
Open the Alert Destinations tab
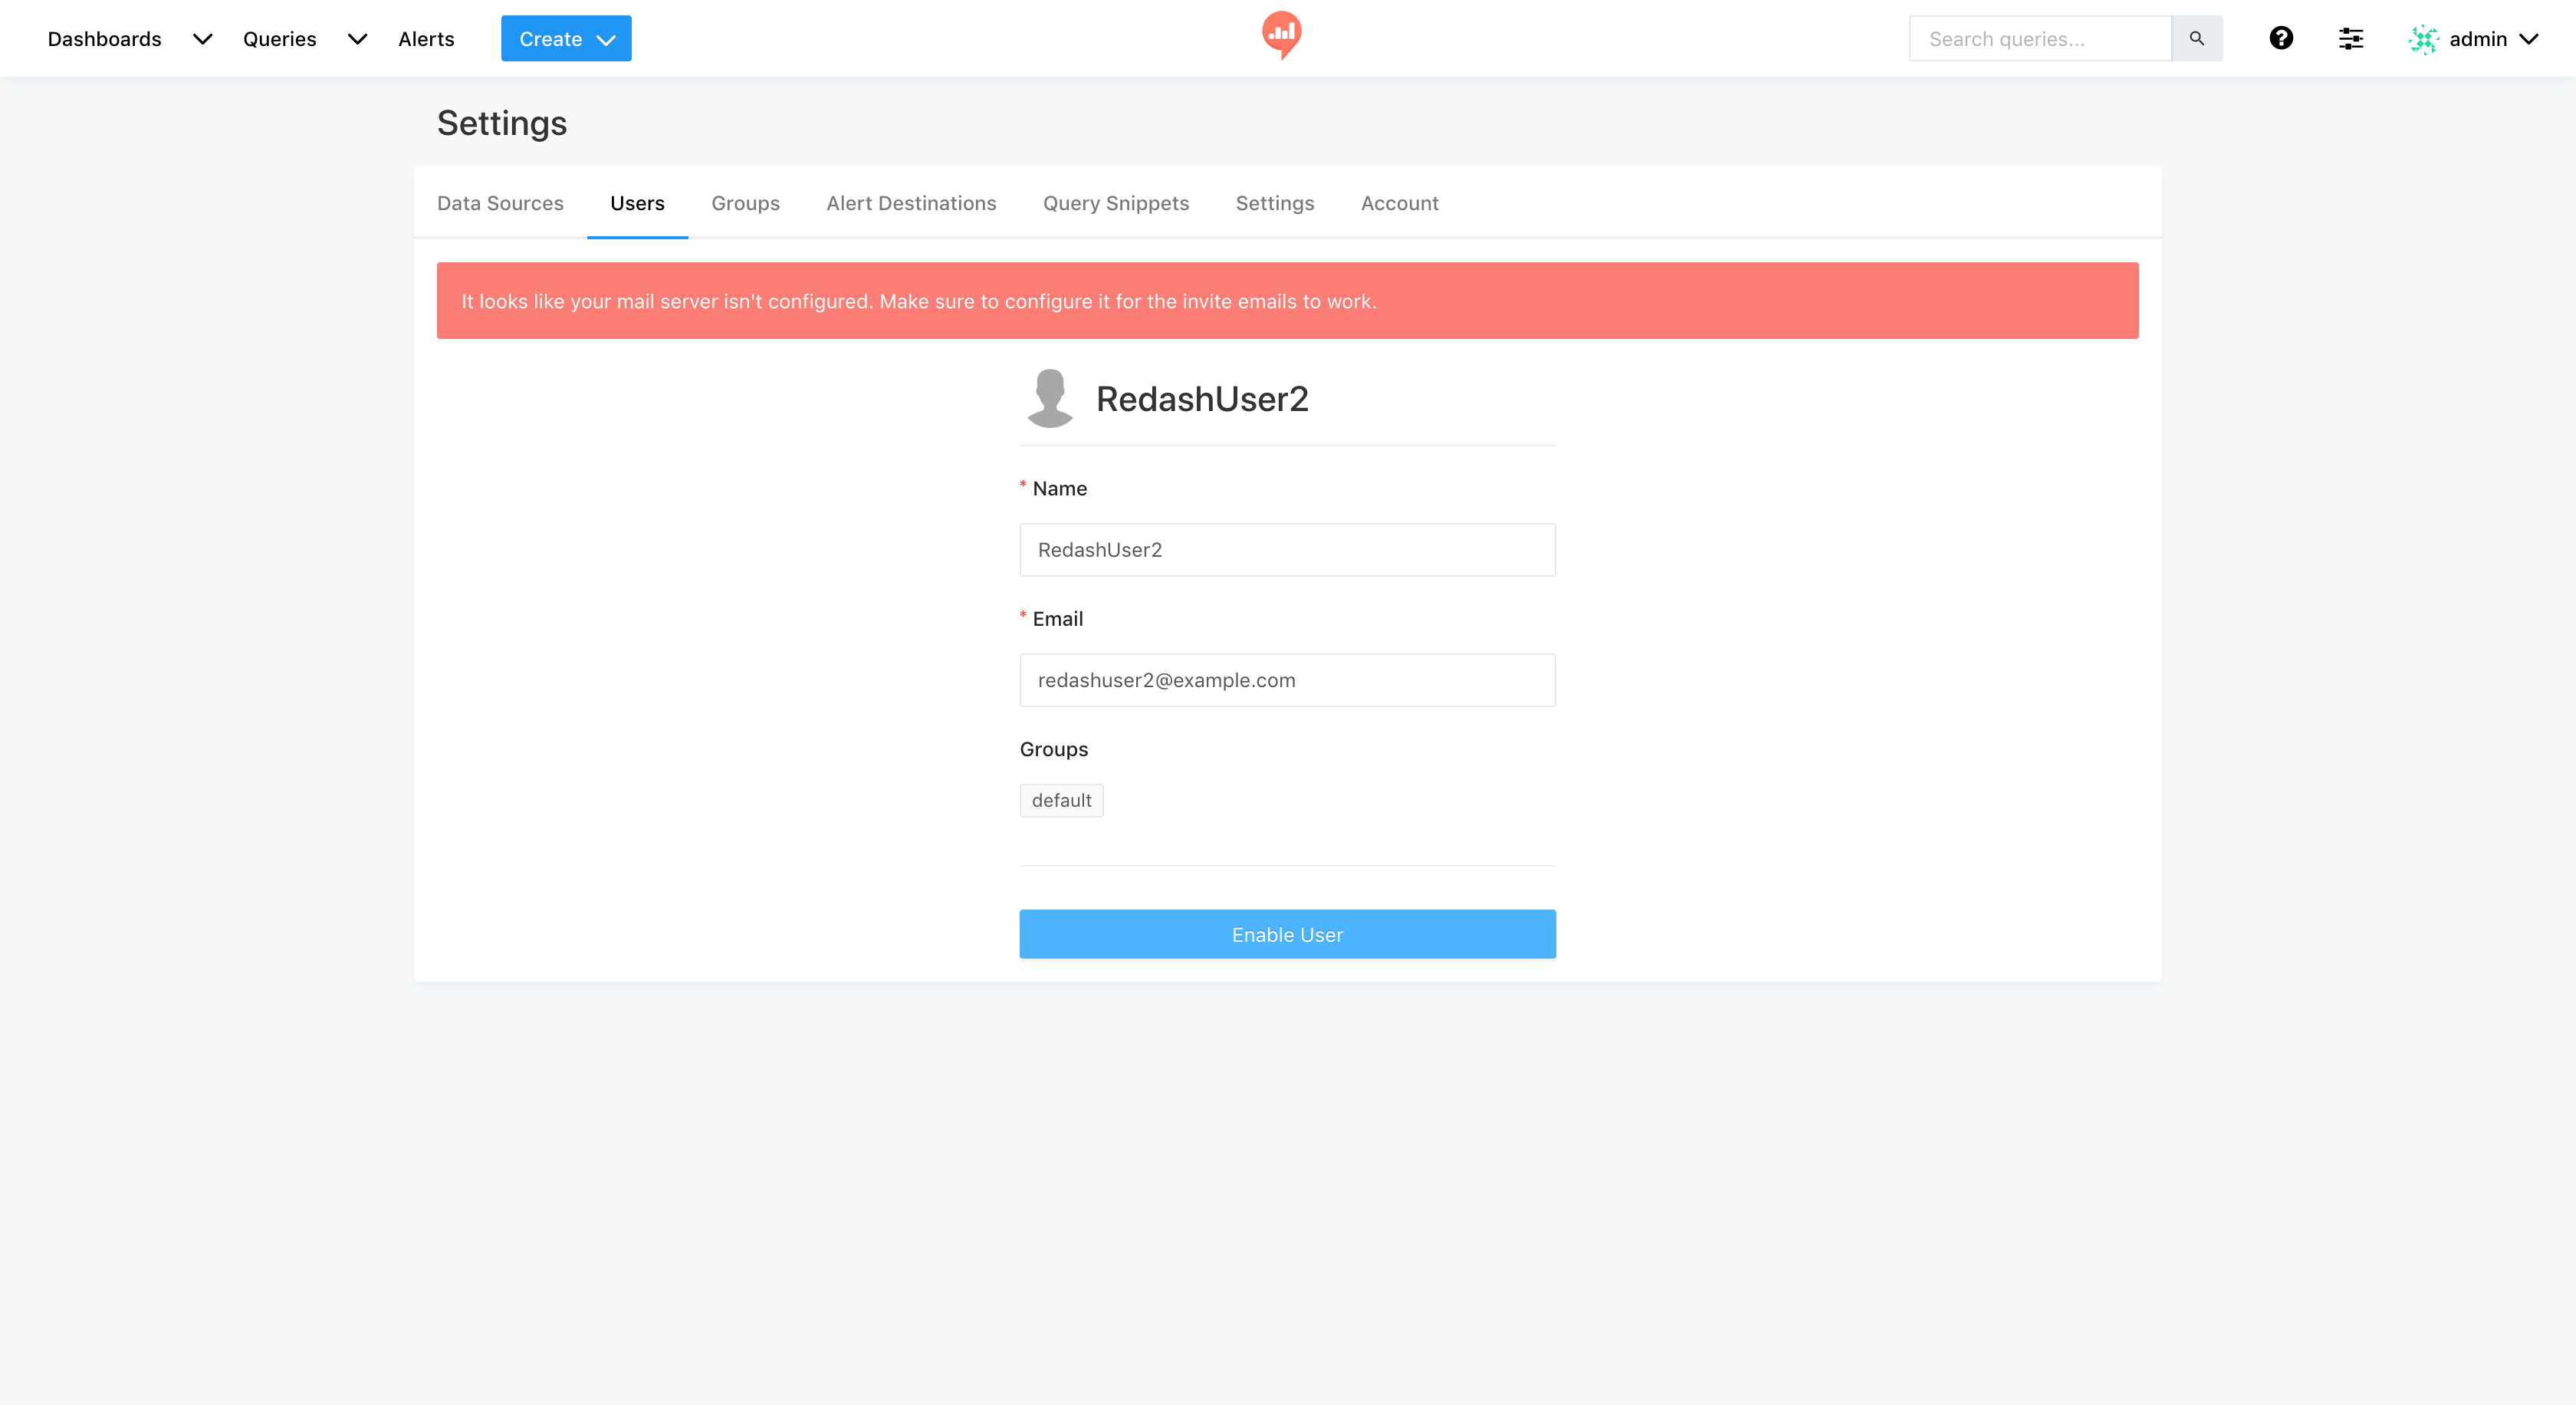pyautogui.click(x=910, y=203)
